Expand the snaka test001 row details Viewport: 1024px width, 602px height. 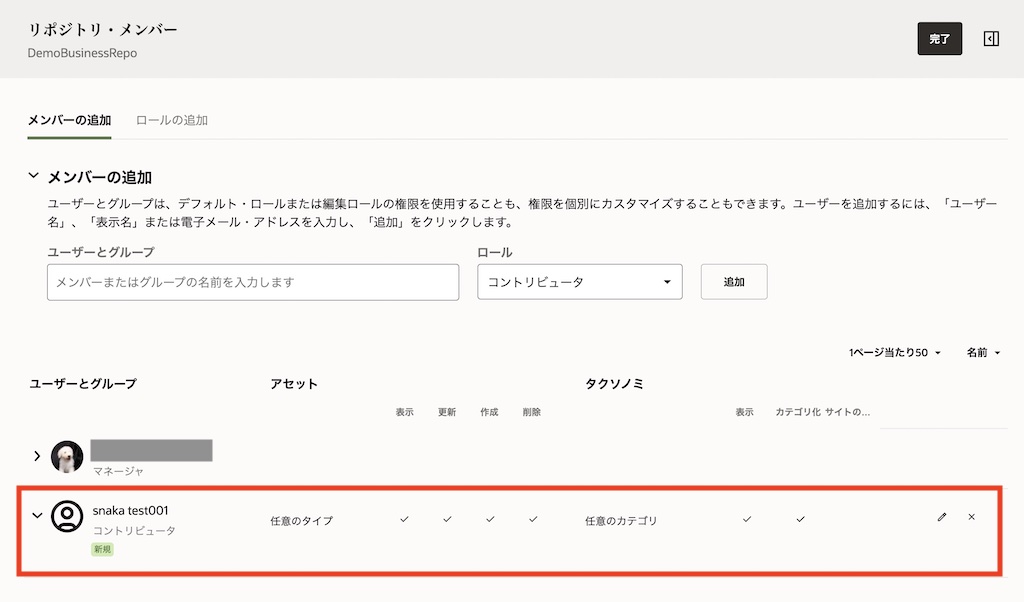tap(37, 516)
